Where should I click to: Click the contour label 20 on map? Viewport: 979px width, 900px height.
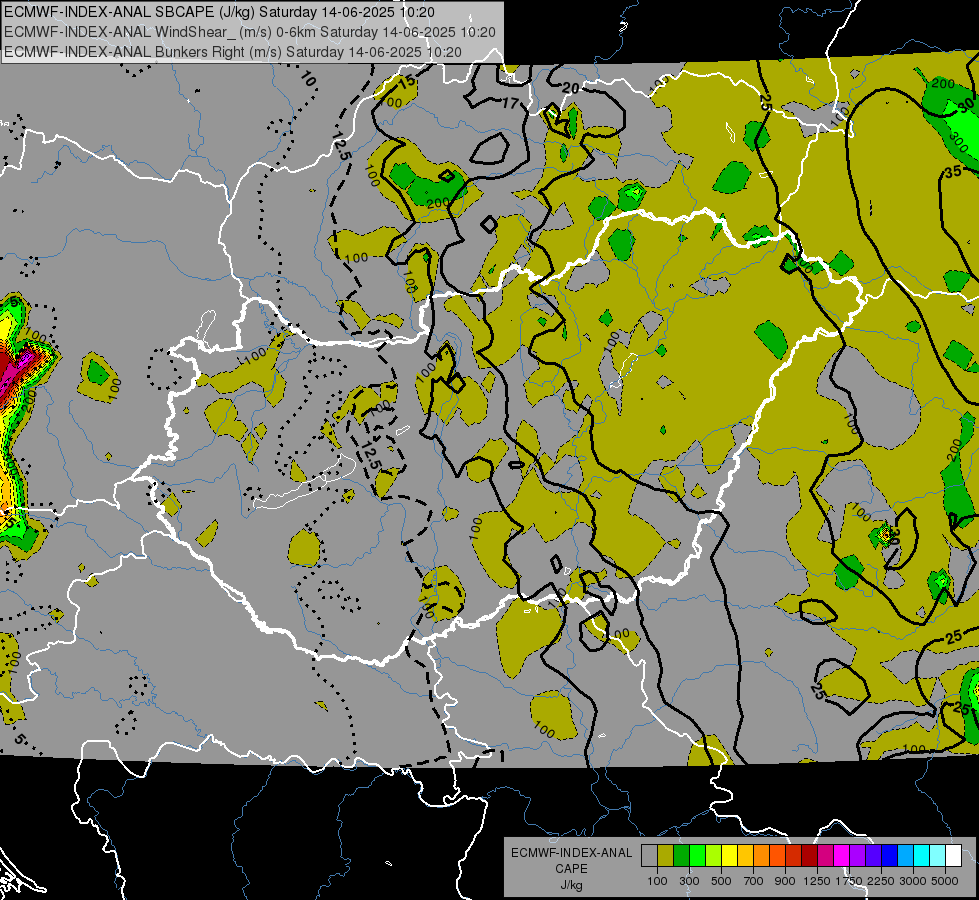tap(570, 88)
